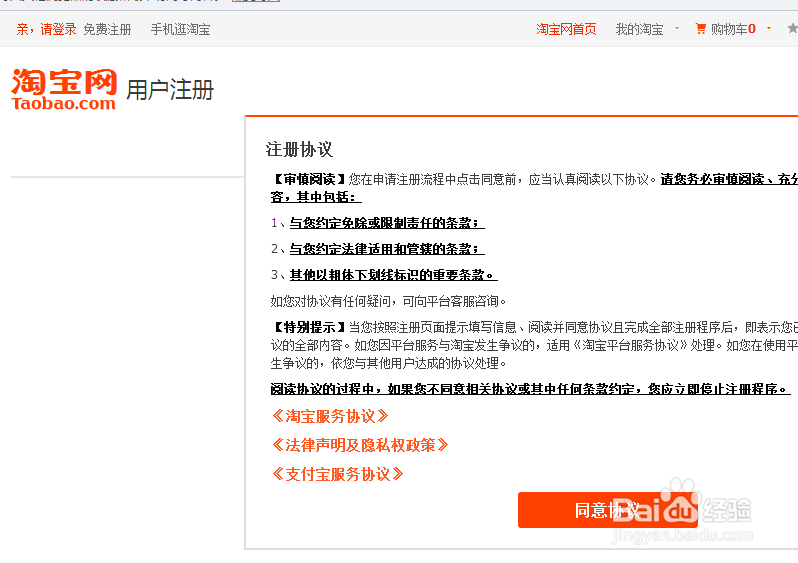Viewport: 798px width, 563px height.
Task: Select clause 3 about 粗体下划线标识
Action: click(x=393, y=275)
